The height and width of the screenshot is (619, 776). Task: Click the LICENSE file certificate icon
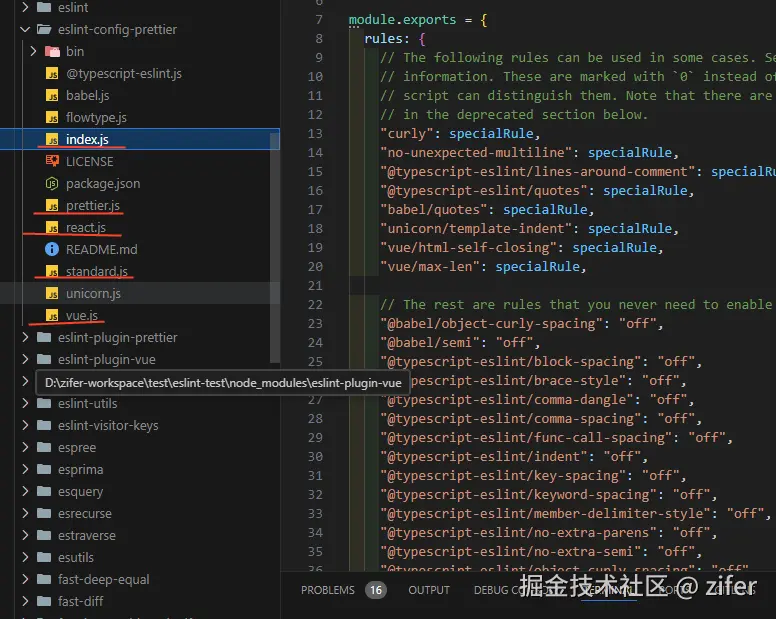coord(52,161)
